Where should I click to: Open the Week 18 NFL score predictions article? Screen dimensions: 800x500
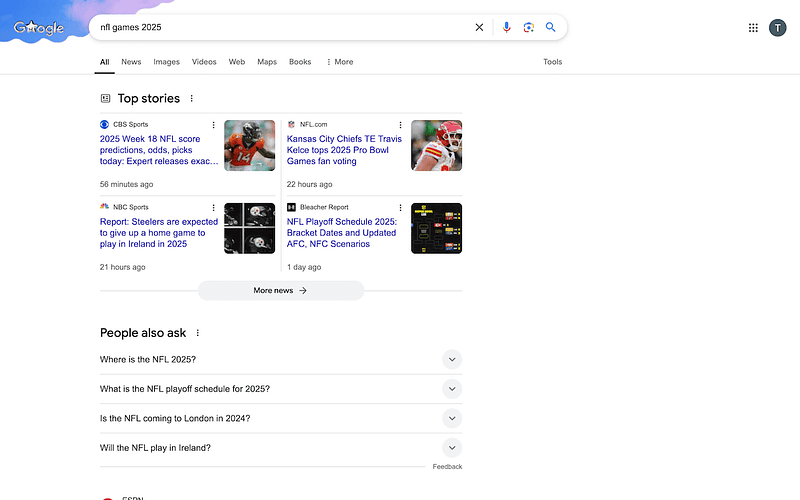159,150
